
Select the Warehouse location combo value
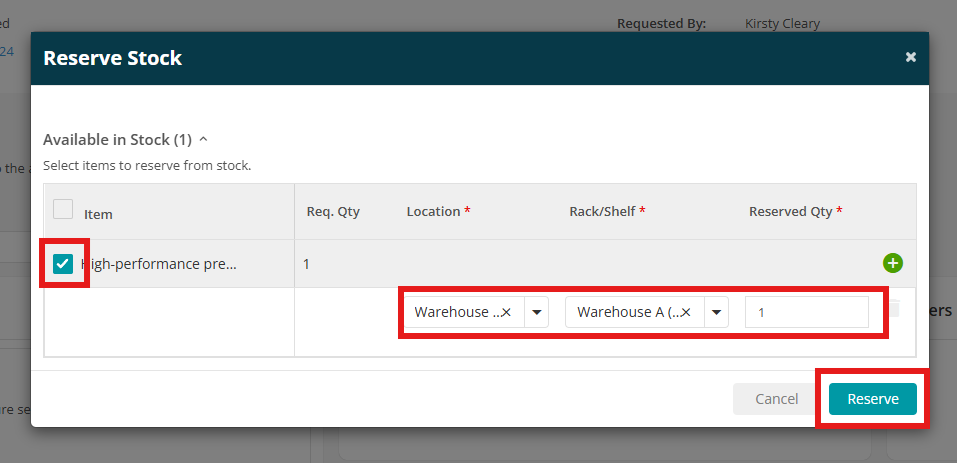pos(457,312)
